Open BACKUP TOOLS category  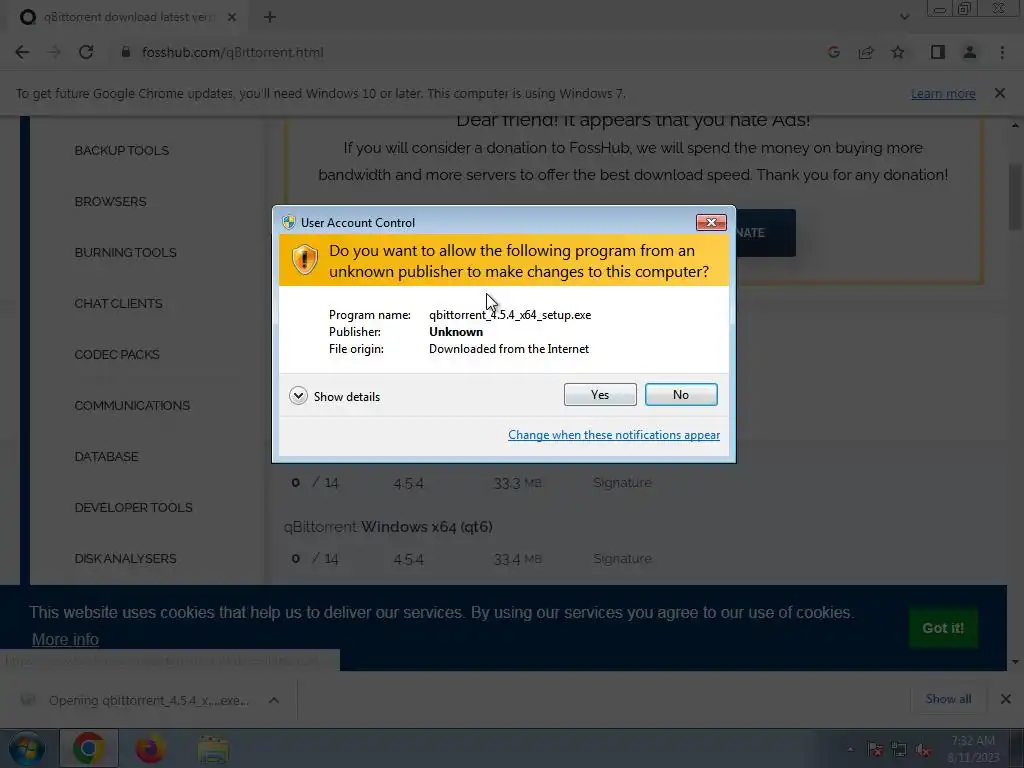(x=121, y=150)
